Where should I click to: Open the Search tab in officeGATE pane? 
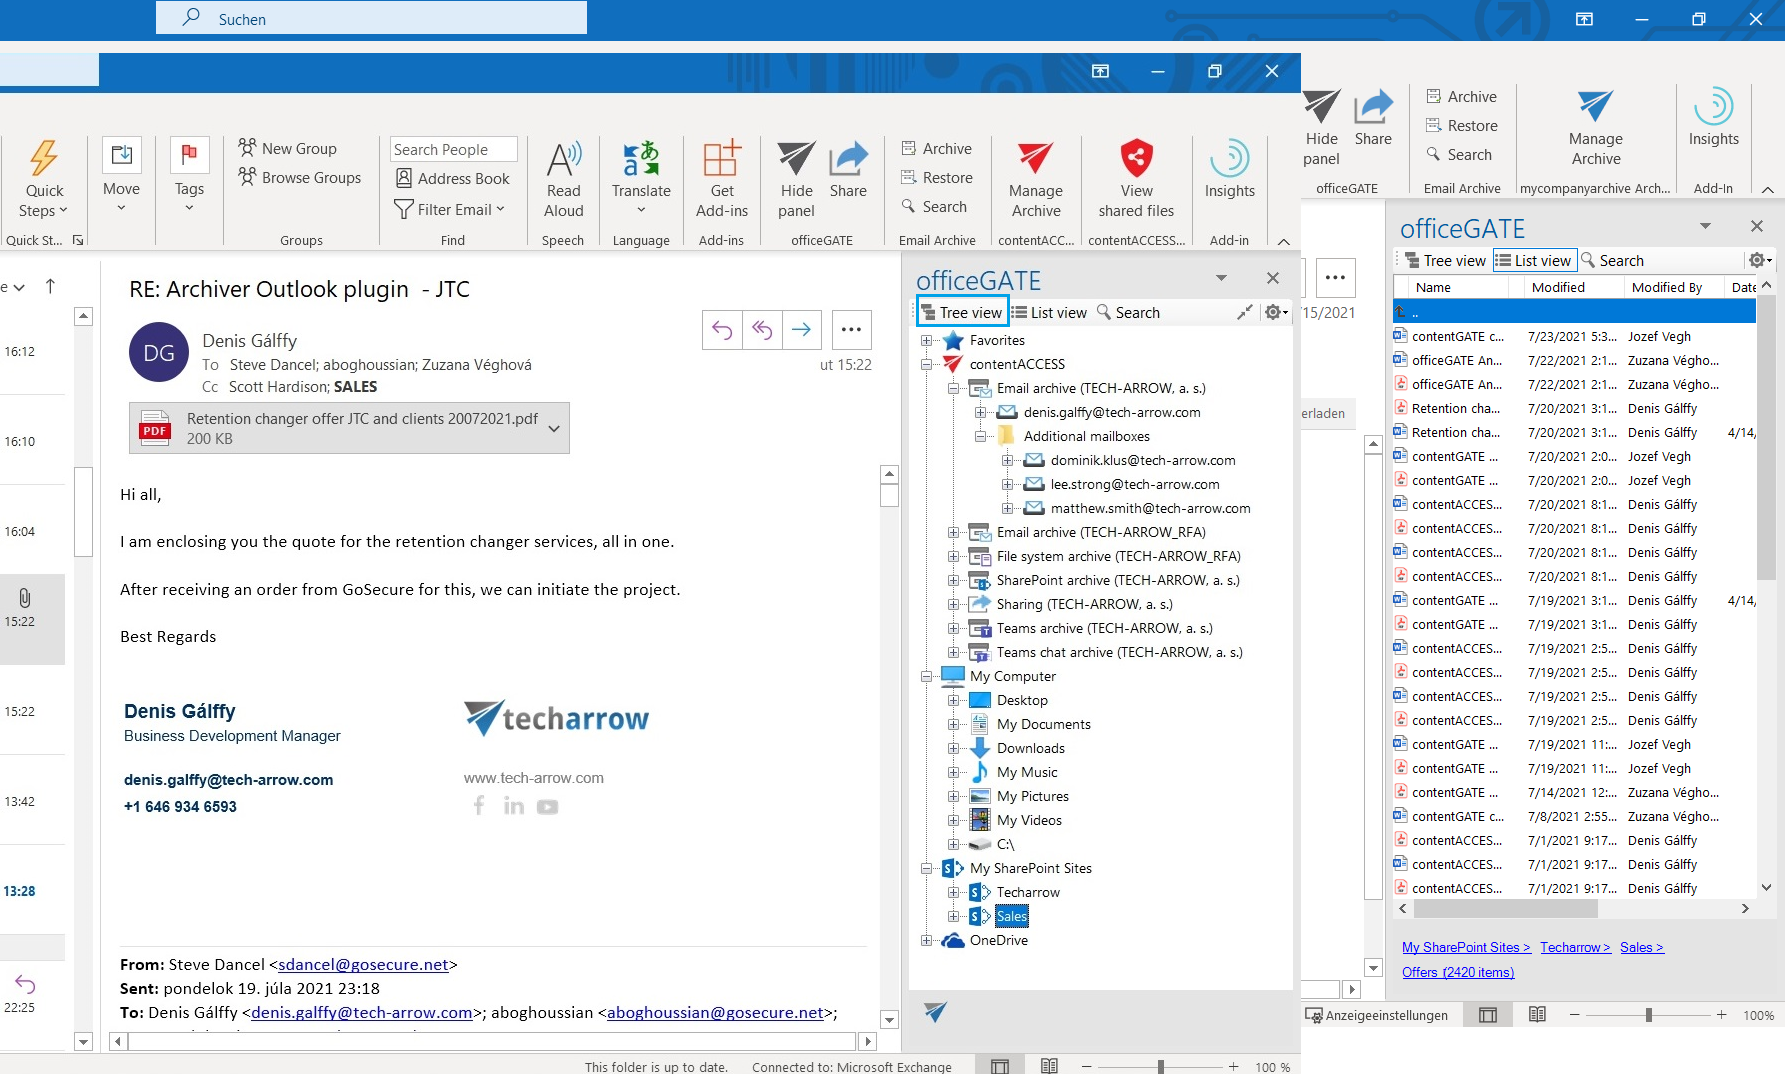pyautogui.click(x=1129, y=313)
